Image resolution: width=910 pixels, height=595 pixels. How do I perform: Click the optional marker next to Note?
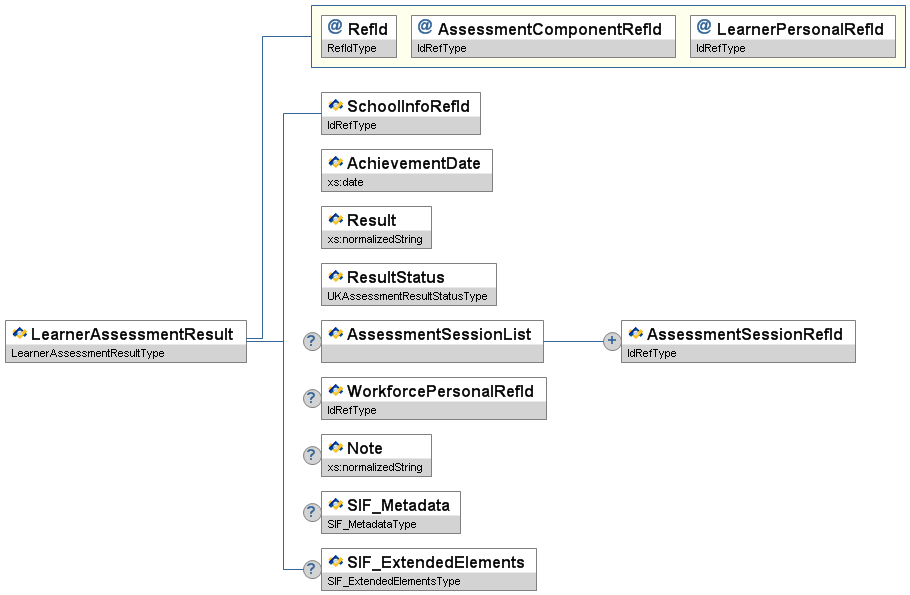tap(312, 455)
